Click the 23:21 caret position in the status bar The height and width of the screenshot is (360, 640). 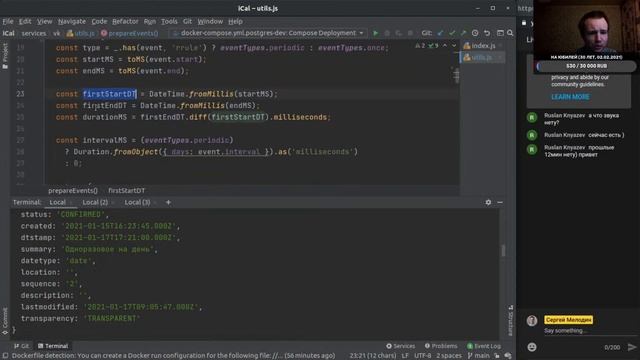click(x=372, y=356)
